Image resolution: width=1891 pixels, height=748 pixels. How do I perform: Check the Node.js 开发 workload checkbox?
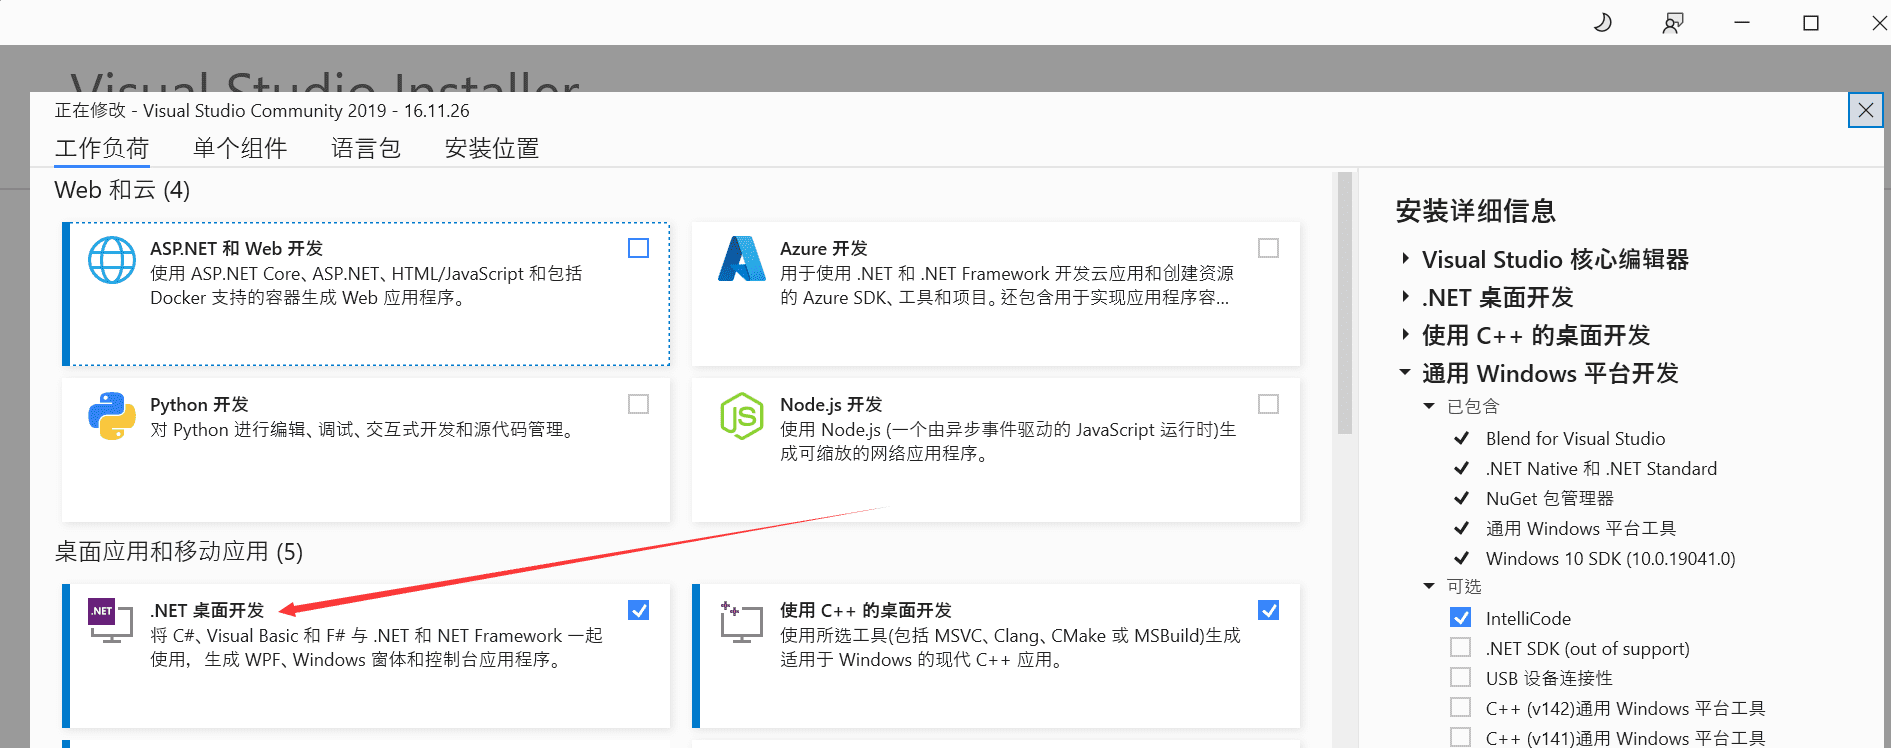[1268, 404]
